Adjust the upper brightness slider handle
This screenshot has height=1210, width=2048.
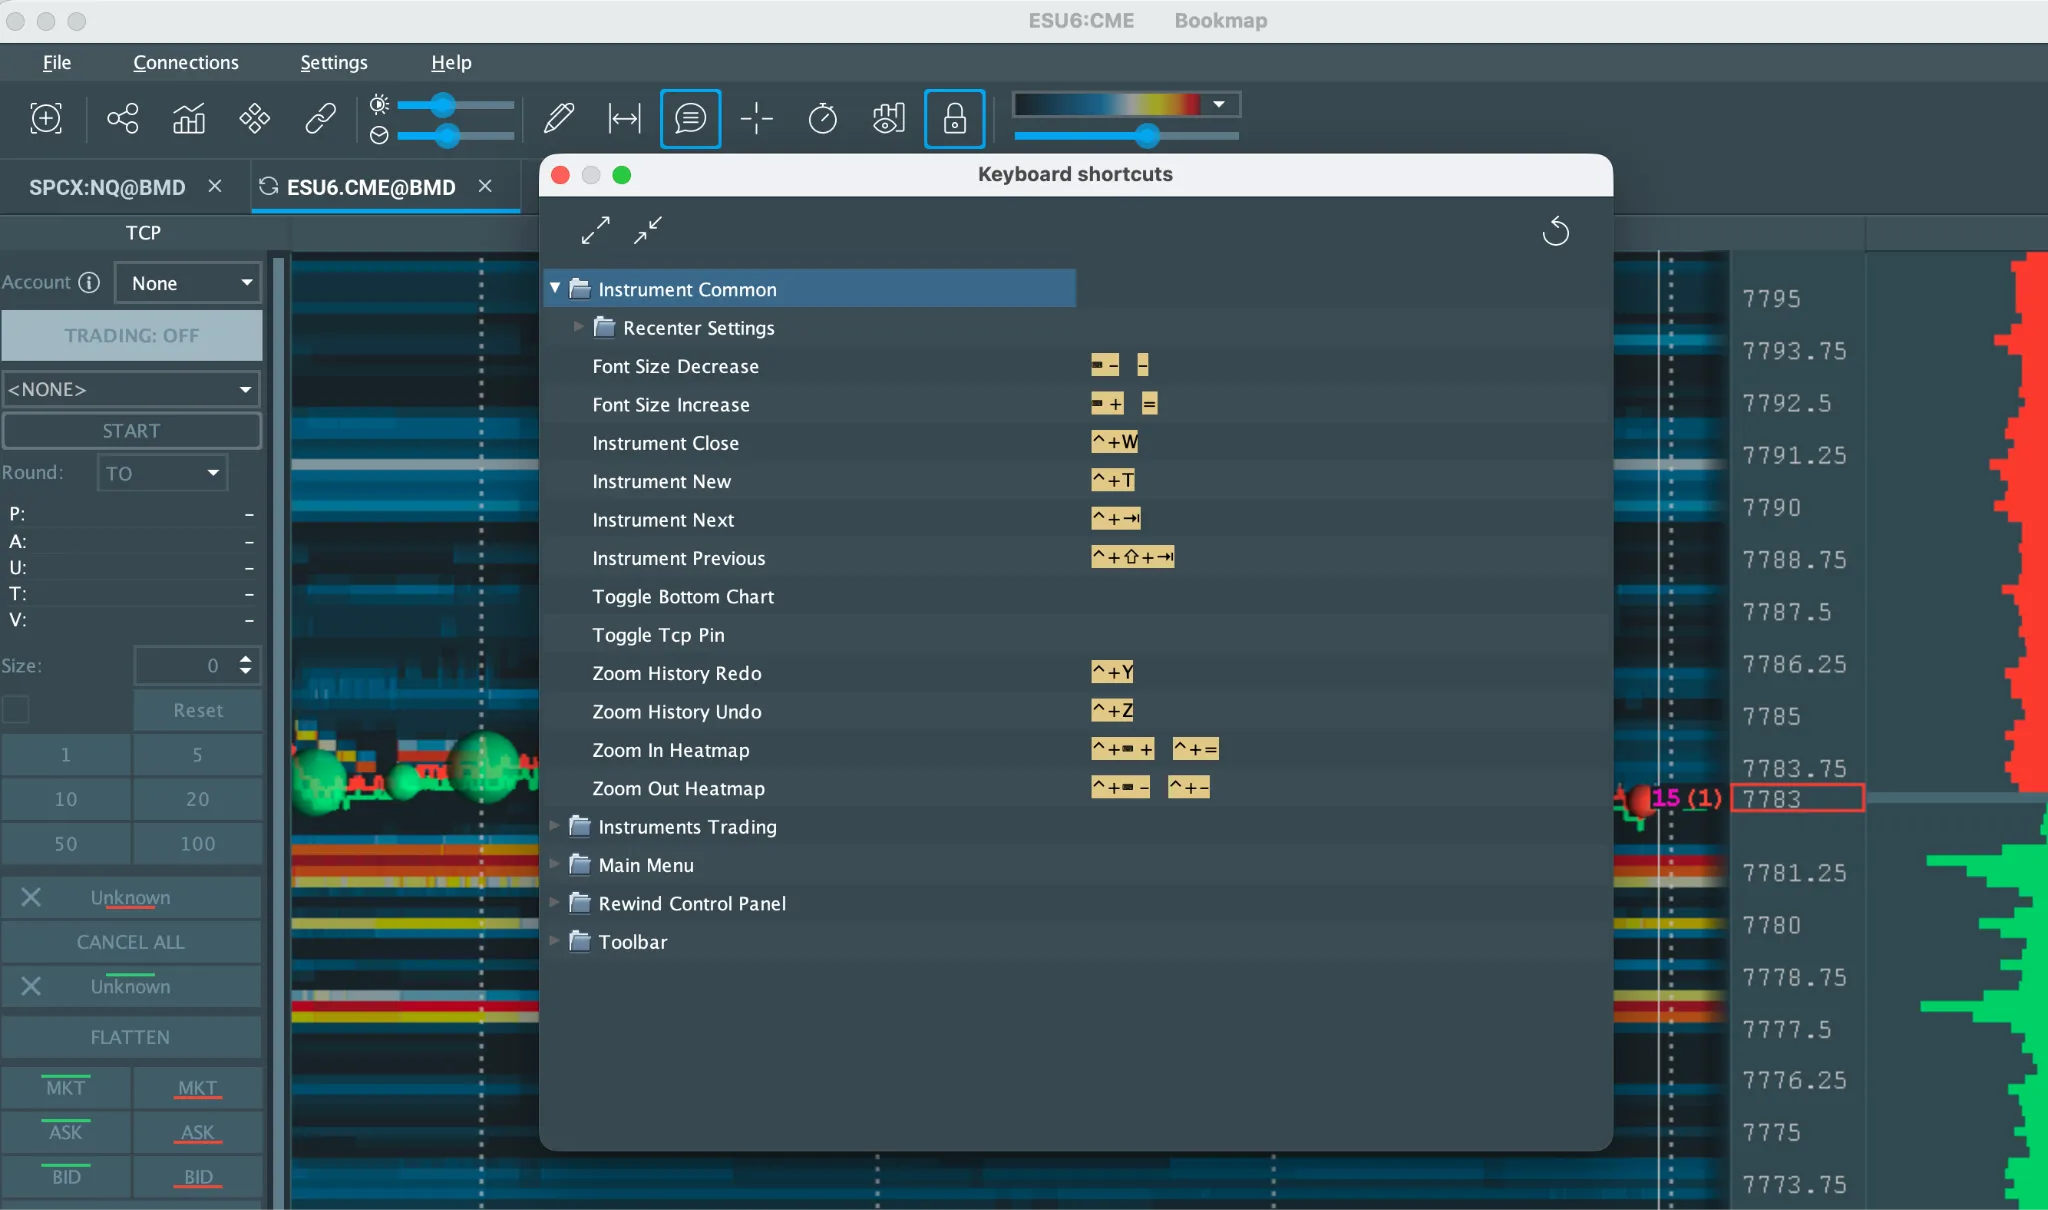[x=443, y=104]
